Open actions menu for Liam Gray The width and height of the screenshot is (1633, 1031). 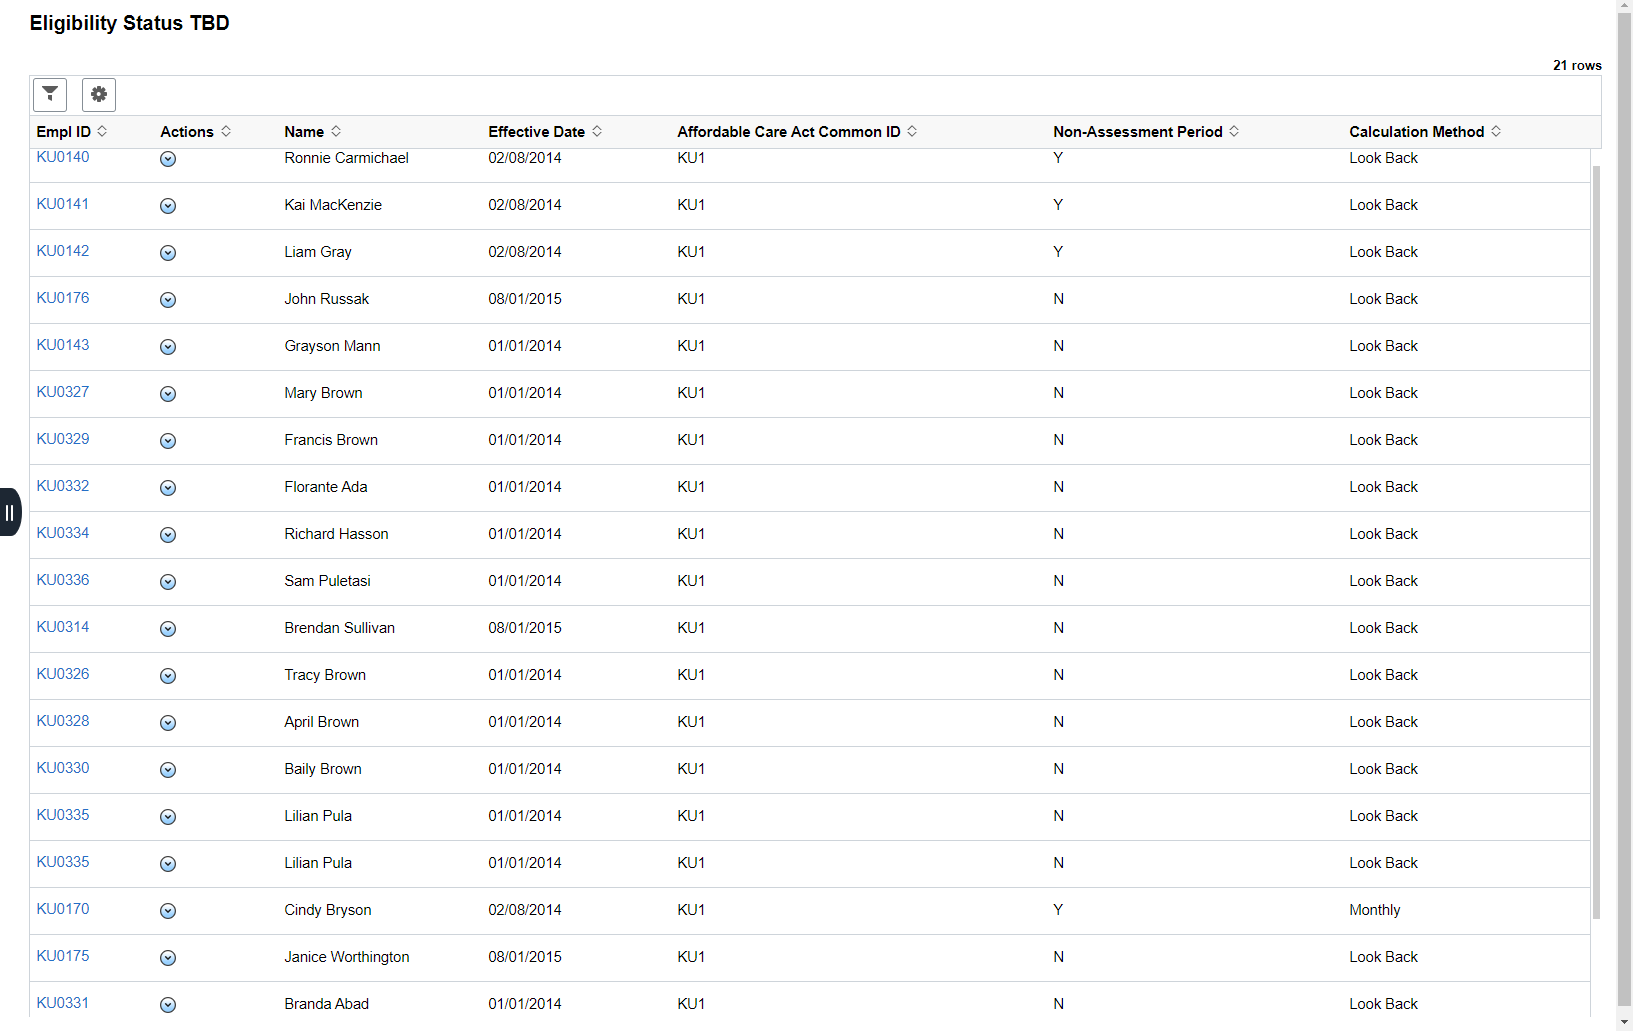(168, 253)
